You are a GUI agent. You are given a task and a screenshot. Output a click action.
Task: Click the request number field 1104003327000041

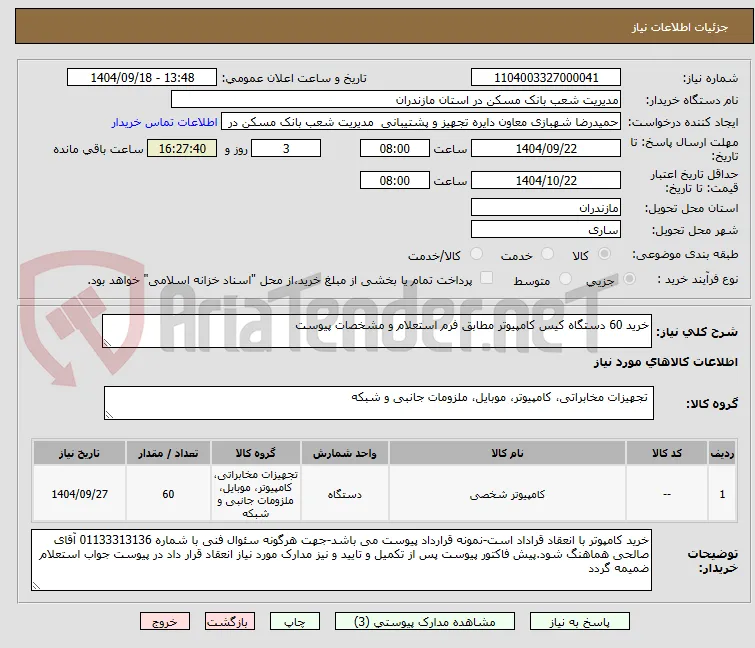(546, 78)
